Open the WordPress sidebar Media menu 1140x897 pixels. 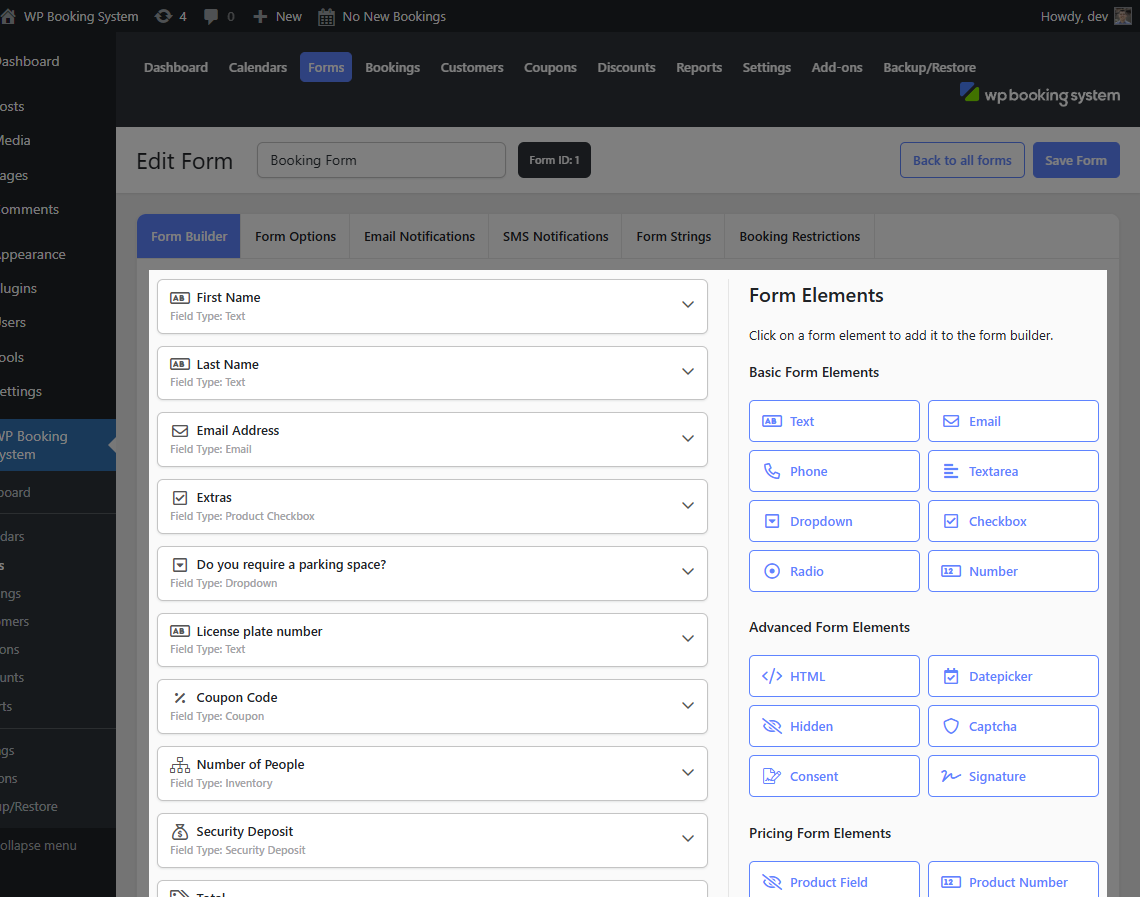click(15, 140)
